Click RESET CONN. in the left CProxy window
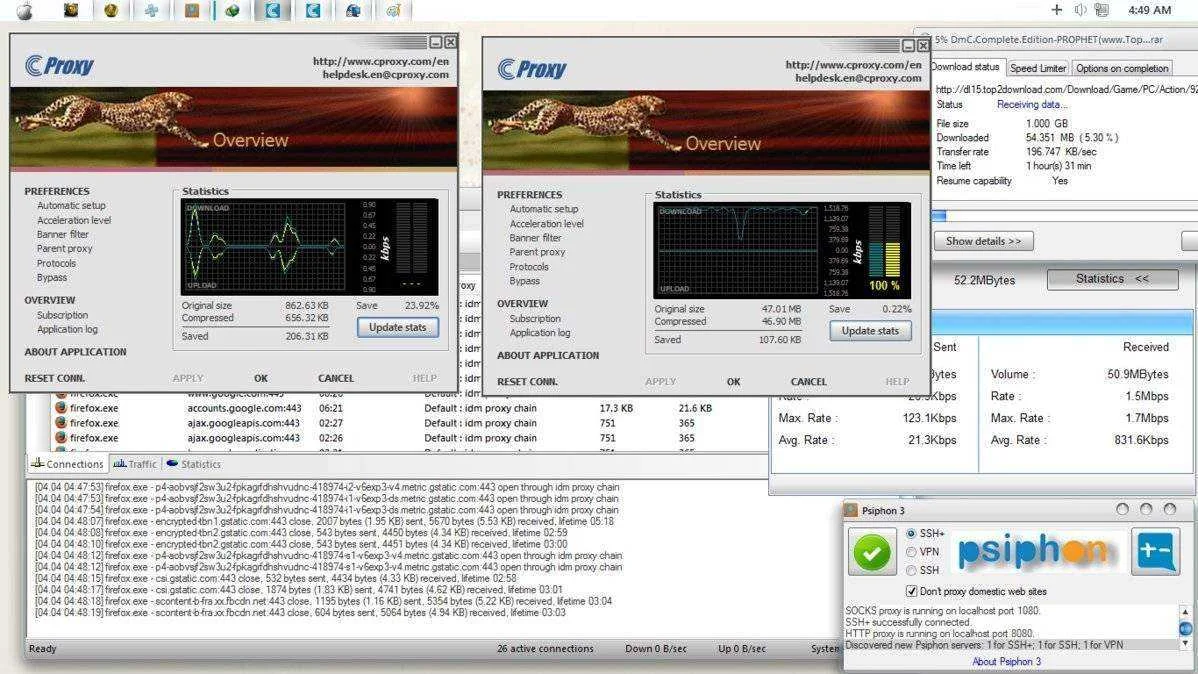Screen dimensions: 1198x674 55,378
